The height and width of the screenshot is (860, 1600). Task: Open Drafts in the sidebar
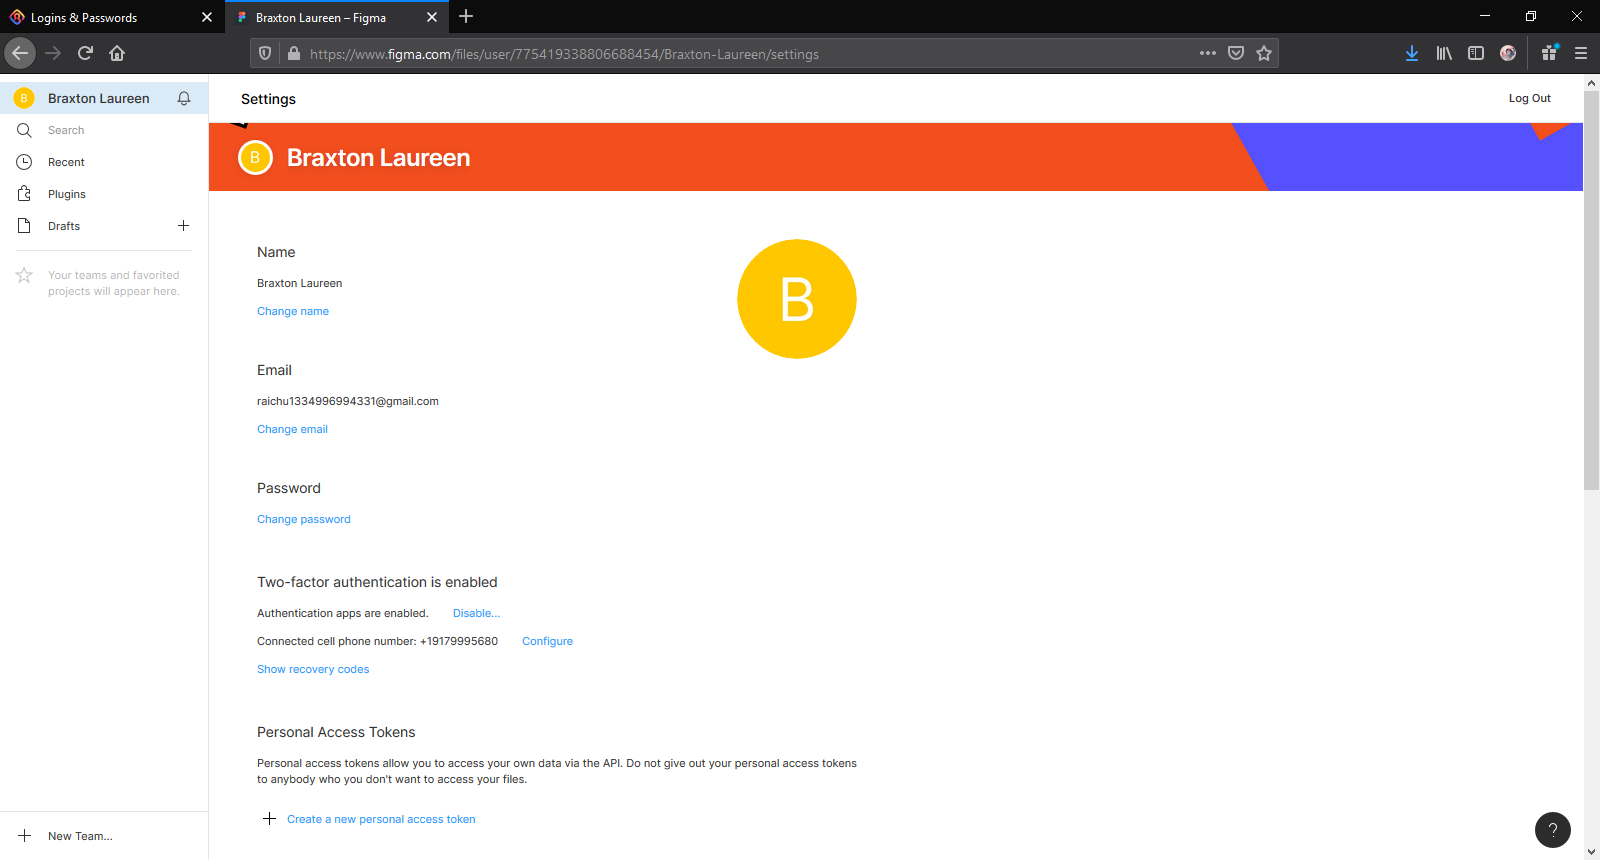(64, 226)
